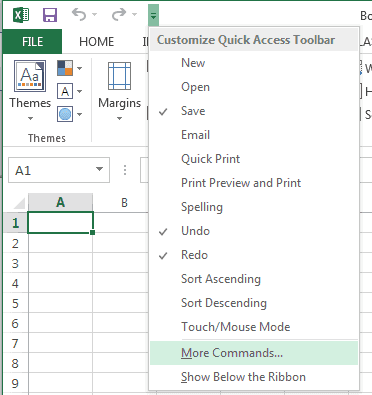Enable Print Preview and Print option
The height and width of the screenshot is (395, 372).
tap(254, 183)
